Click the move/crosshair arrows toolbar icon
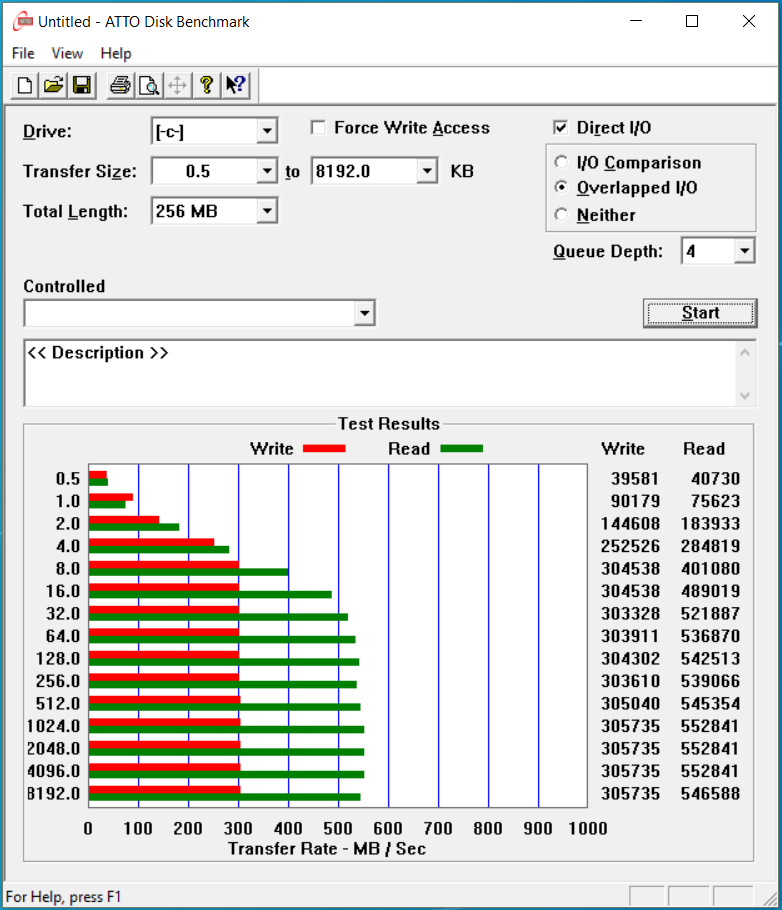Image resolution: width=782 pixels, height=910 pixels. tap(178, 86)
